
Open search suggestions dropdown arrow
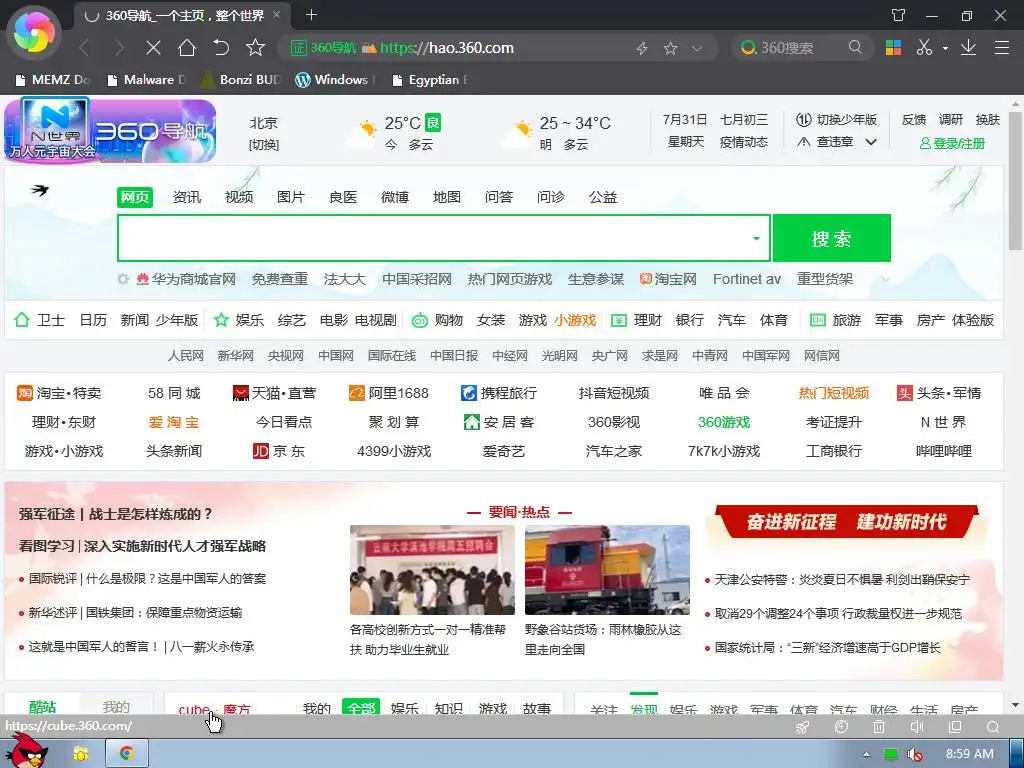coord(756,238)
